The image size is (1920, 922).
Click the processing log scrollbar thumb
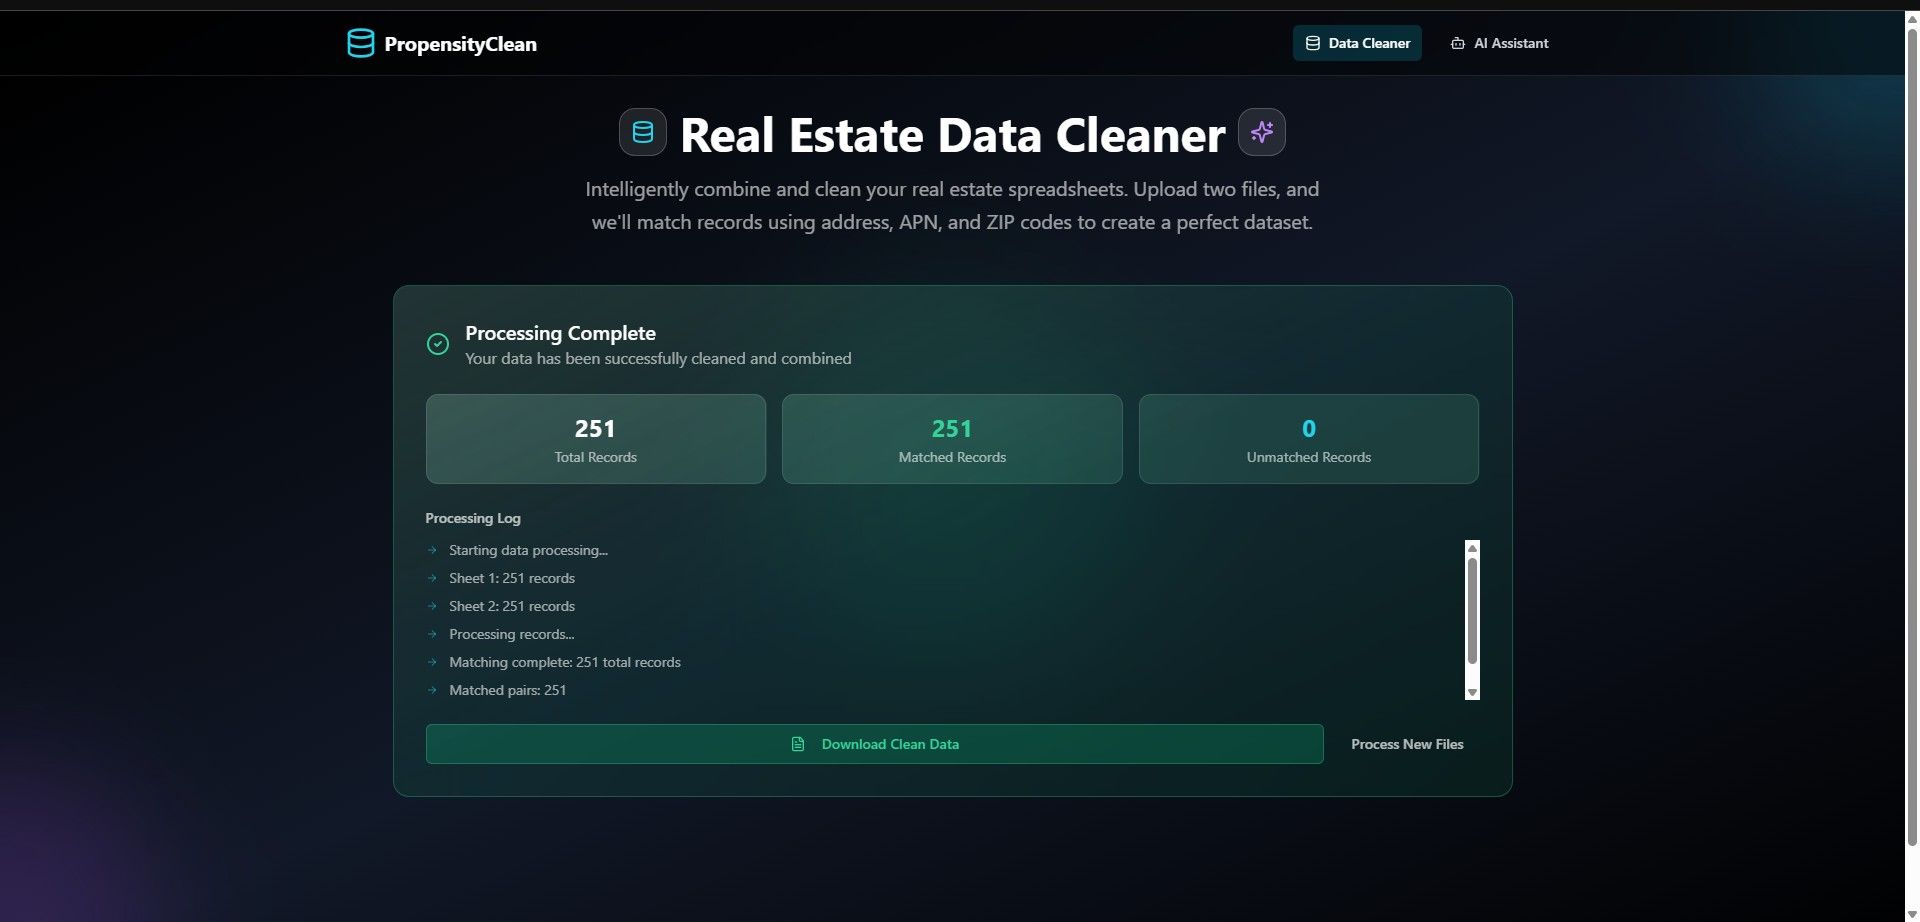point(1472,611)
